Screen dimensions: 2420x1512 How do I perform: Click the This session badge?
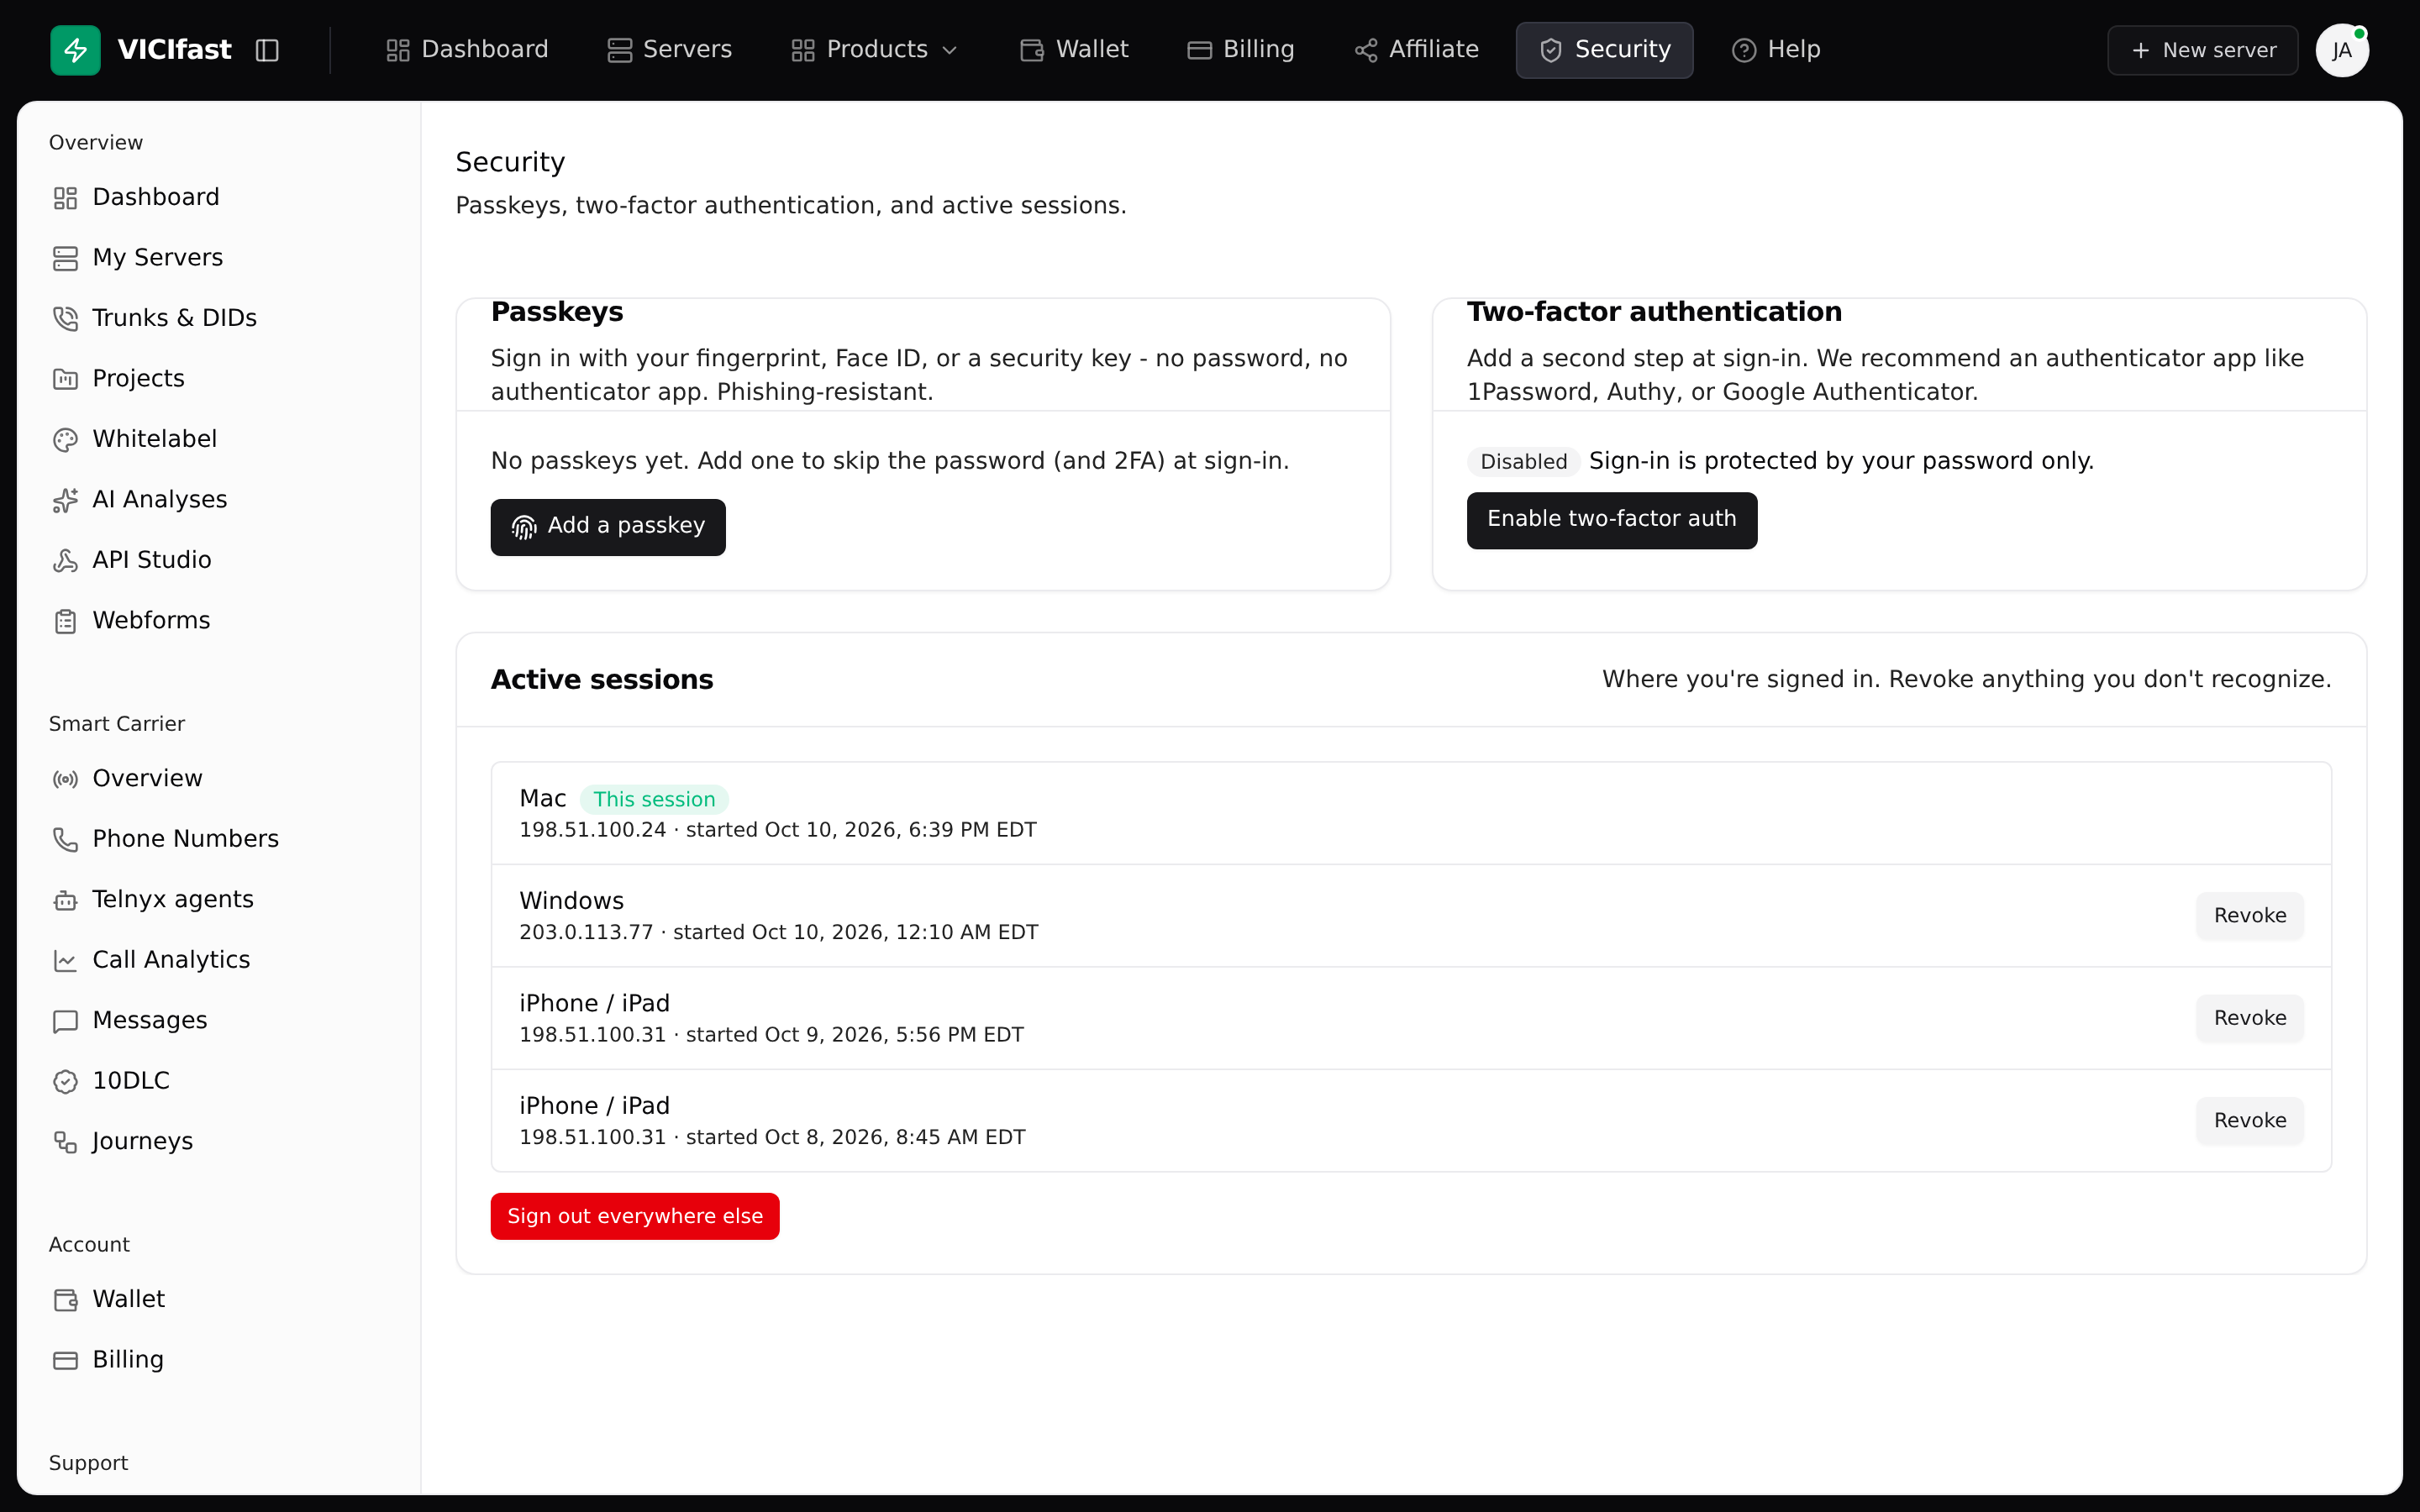coord(654,799)
